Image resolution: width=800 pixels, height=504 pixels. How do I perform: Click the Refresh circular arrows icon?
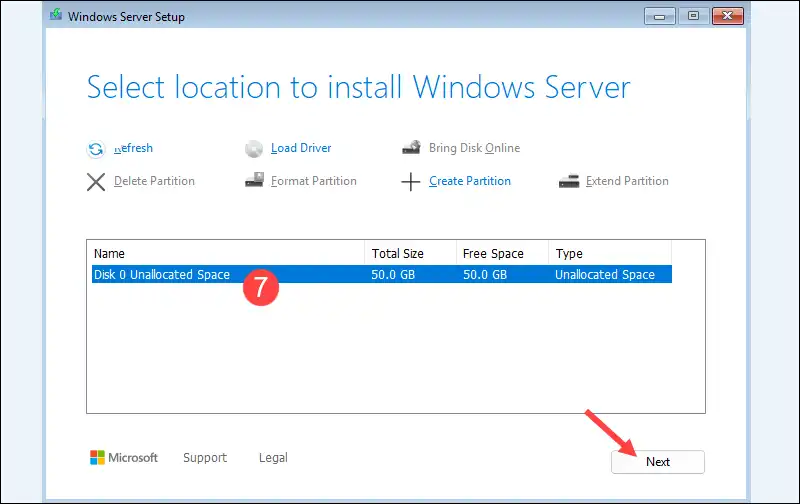[x=96, y=149]
